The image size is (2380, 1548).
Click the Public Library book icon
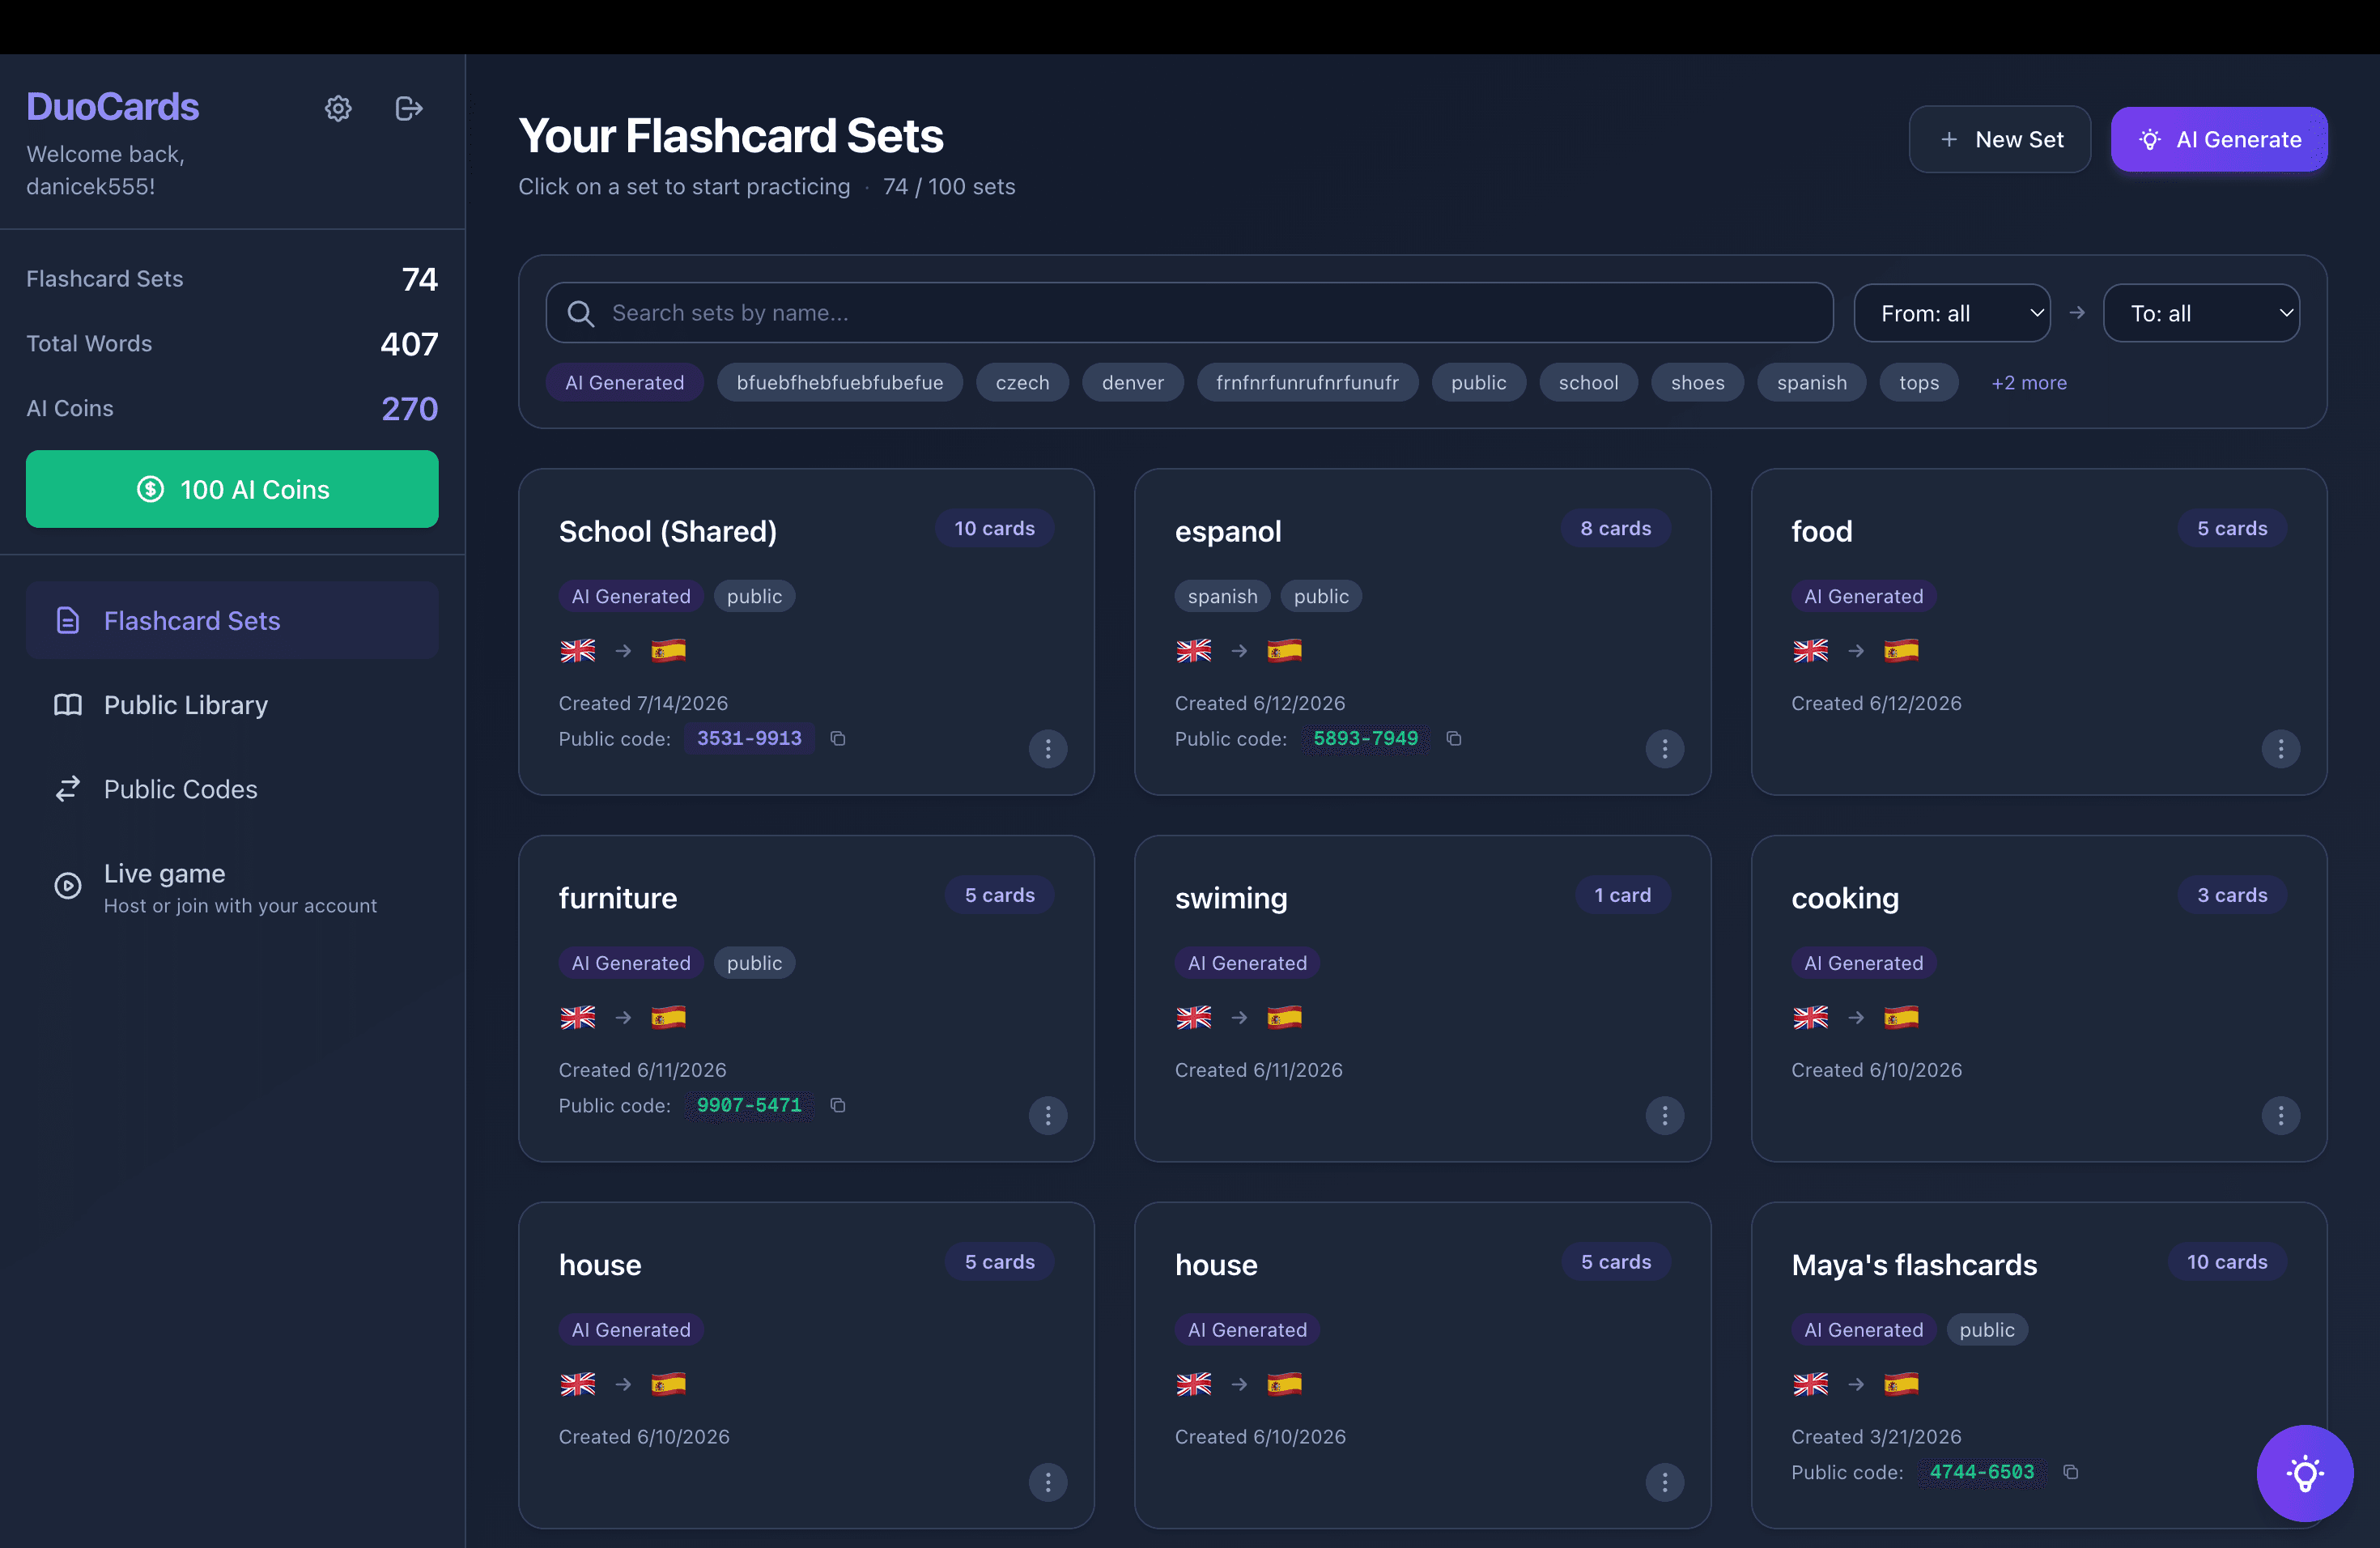(x=67, y=705)
